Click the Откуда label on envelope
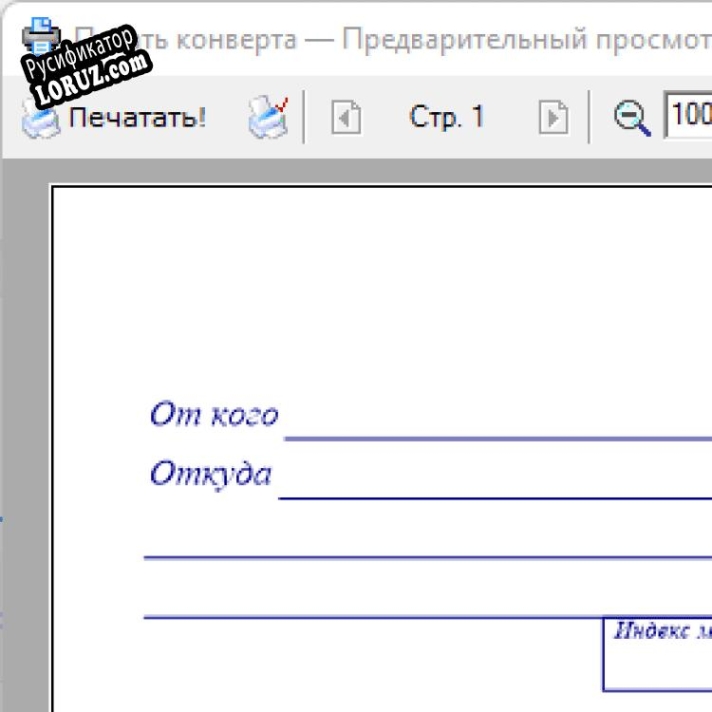Viewport: 712px width, 712px height. (211, 475)
